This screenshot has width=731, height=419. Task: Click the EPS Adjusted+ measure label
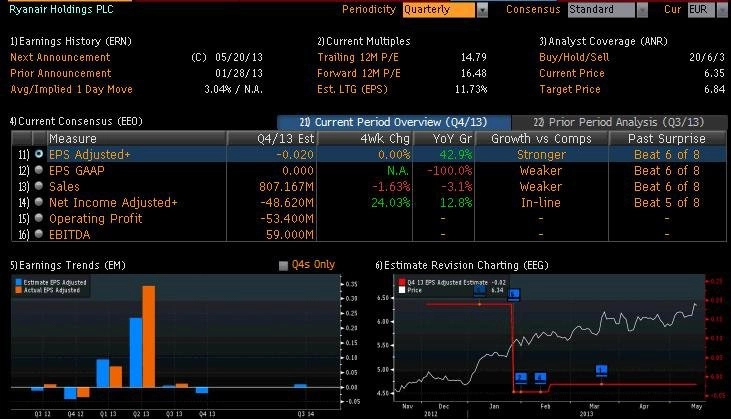tap(90, 154)
